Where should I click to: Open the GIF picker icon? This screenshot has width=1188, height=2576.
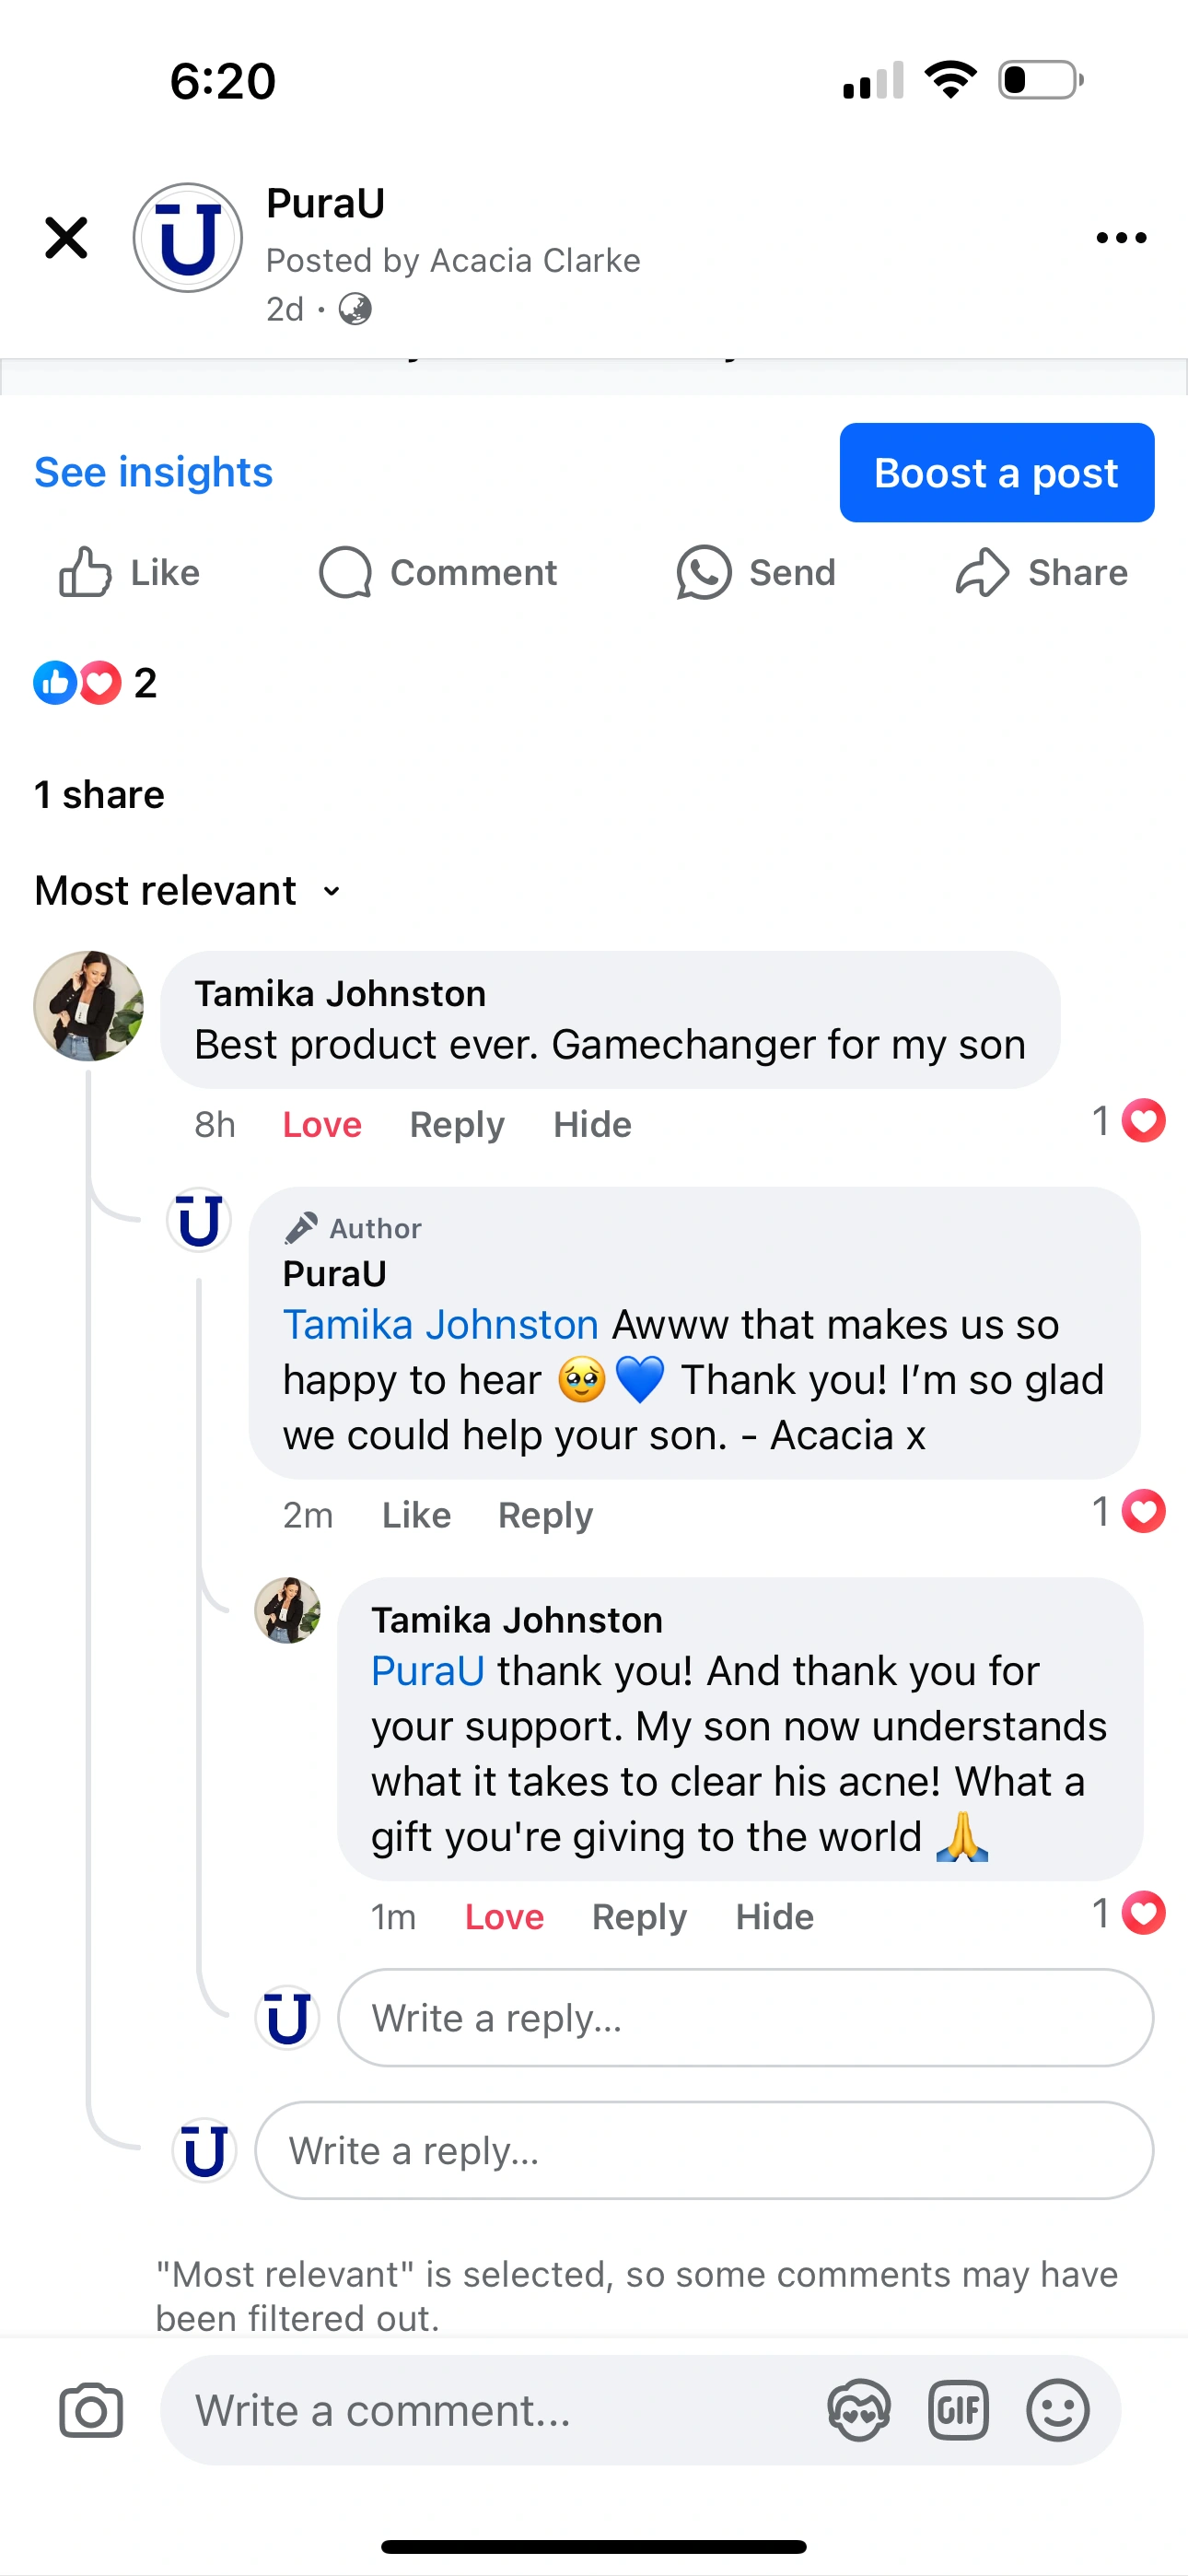pyautogui.click(x=958, y=2411)
